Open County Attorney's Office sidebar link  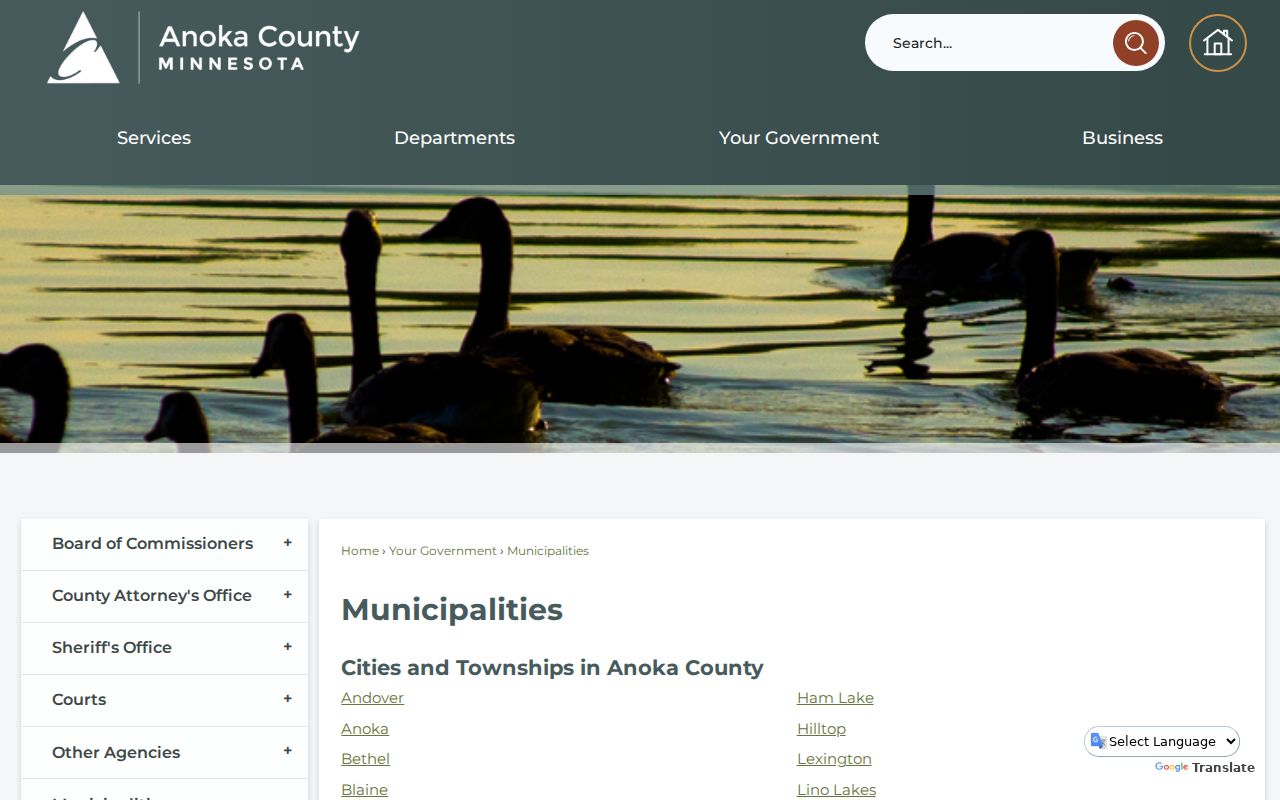tap(152, 595)
